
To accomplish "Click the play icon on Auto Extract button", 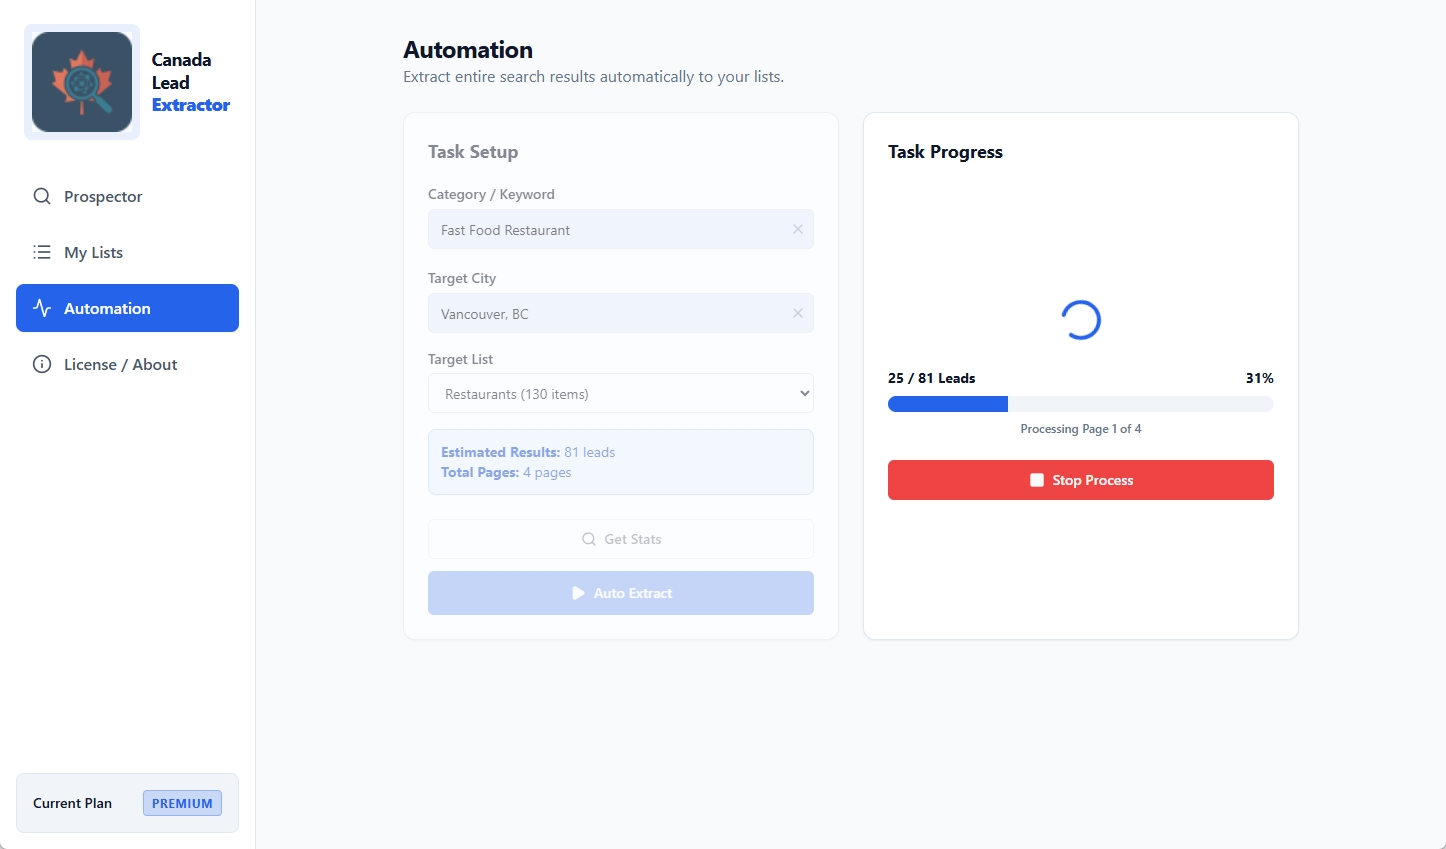I will pyautogui.click(x=579, y=593).
